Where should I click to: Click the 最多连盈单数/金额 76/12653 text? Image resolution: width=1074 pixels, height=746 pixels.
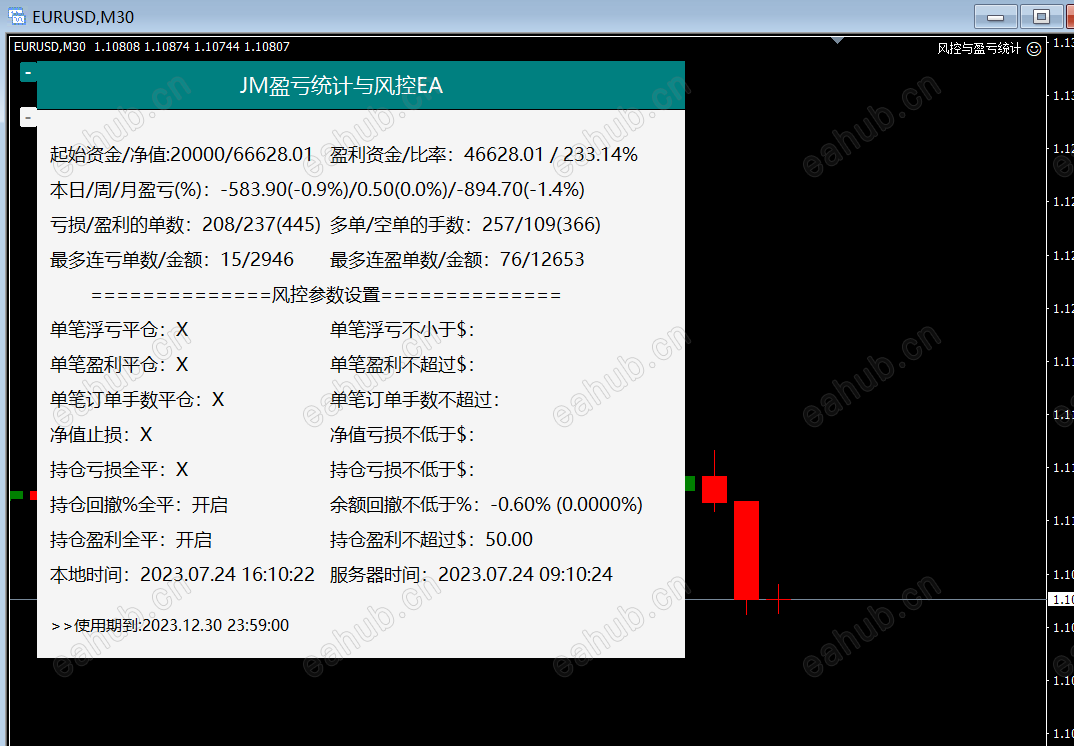[x=457, y=260]
